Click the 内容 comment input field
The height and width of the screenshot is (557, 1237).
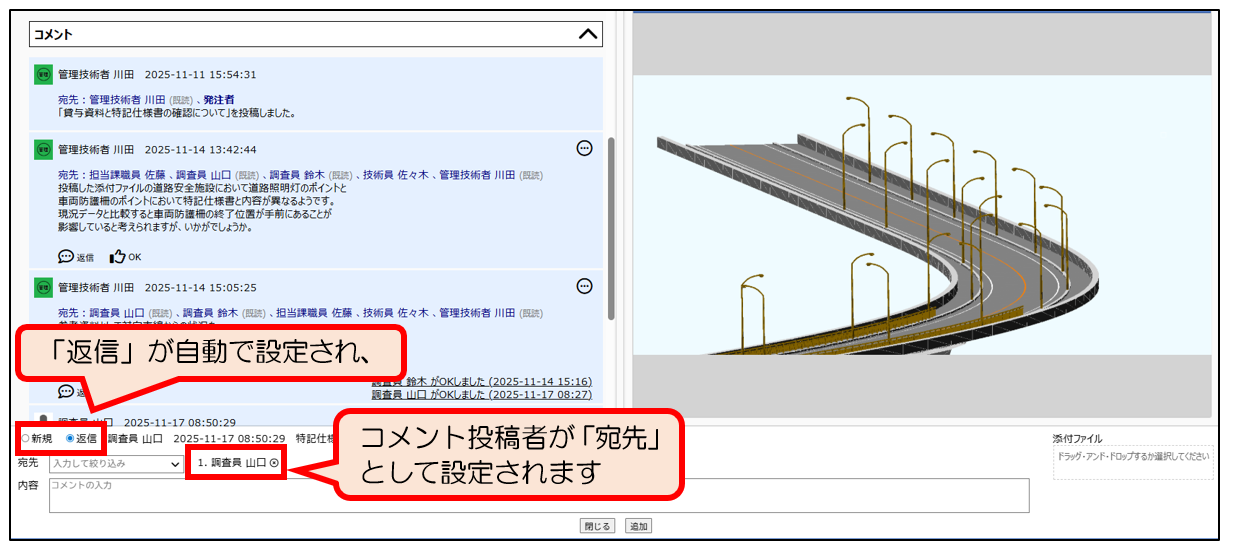(538, 495)
